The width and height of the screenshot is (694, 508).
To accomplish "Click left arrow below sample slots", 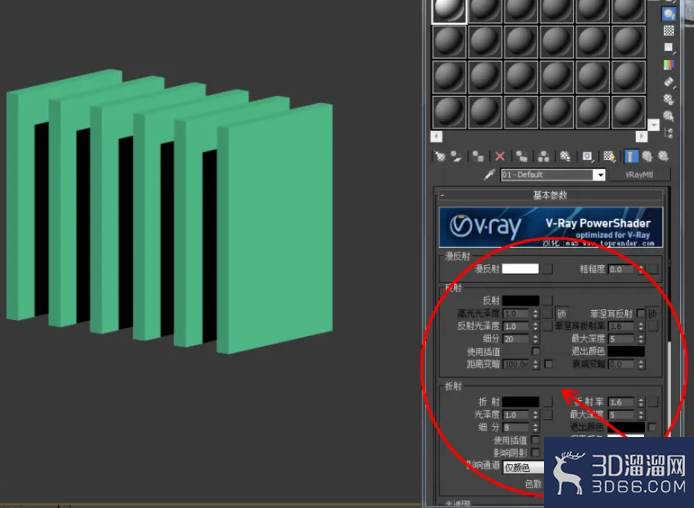I will (x=436, y=136).
